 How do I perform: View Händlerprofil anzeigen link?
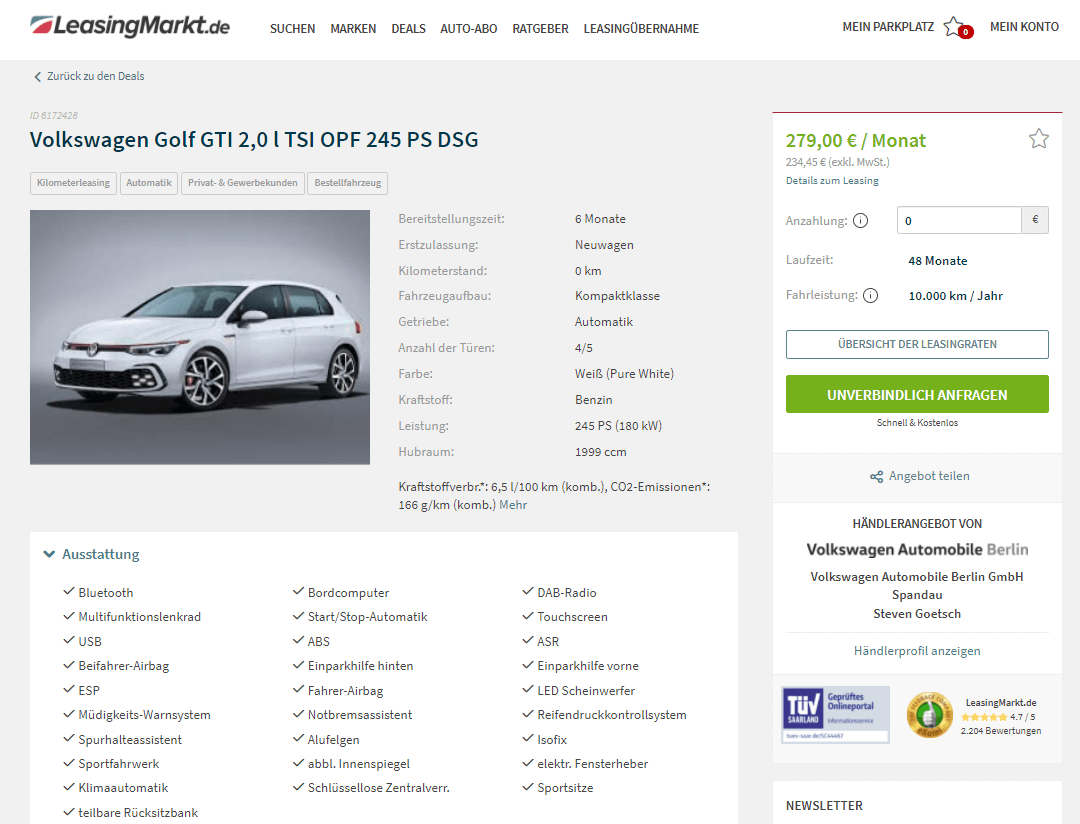917,651
